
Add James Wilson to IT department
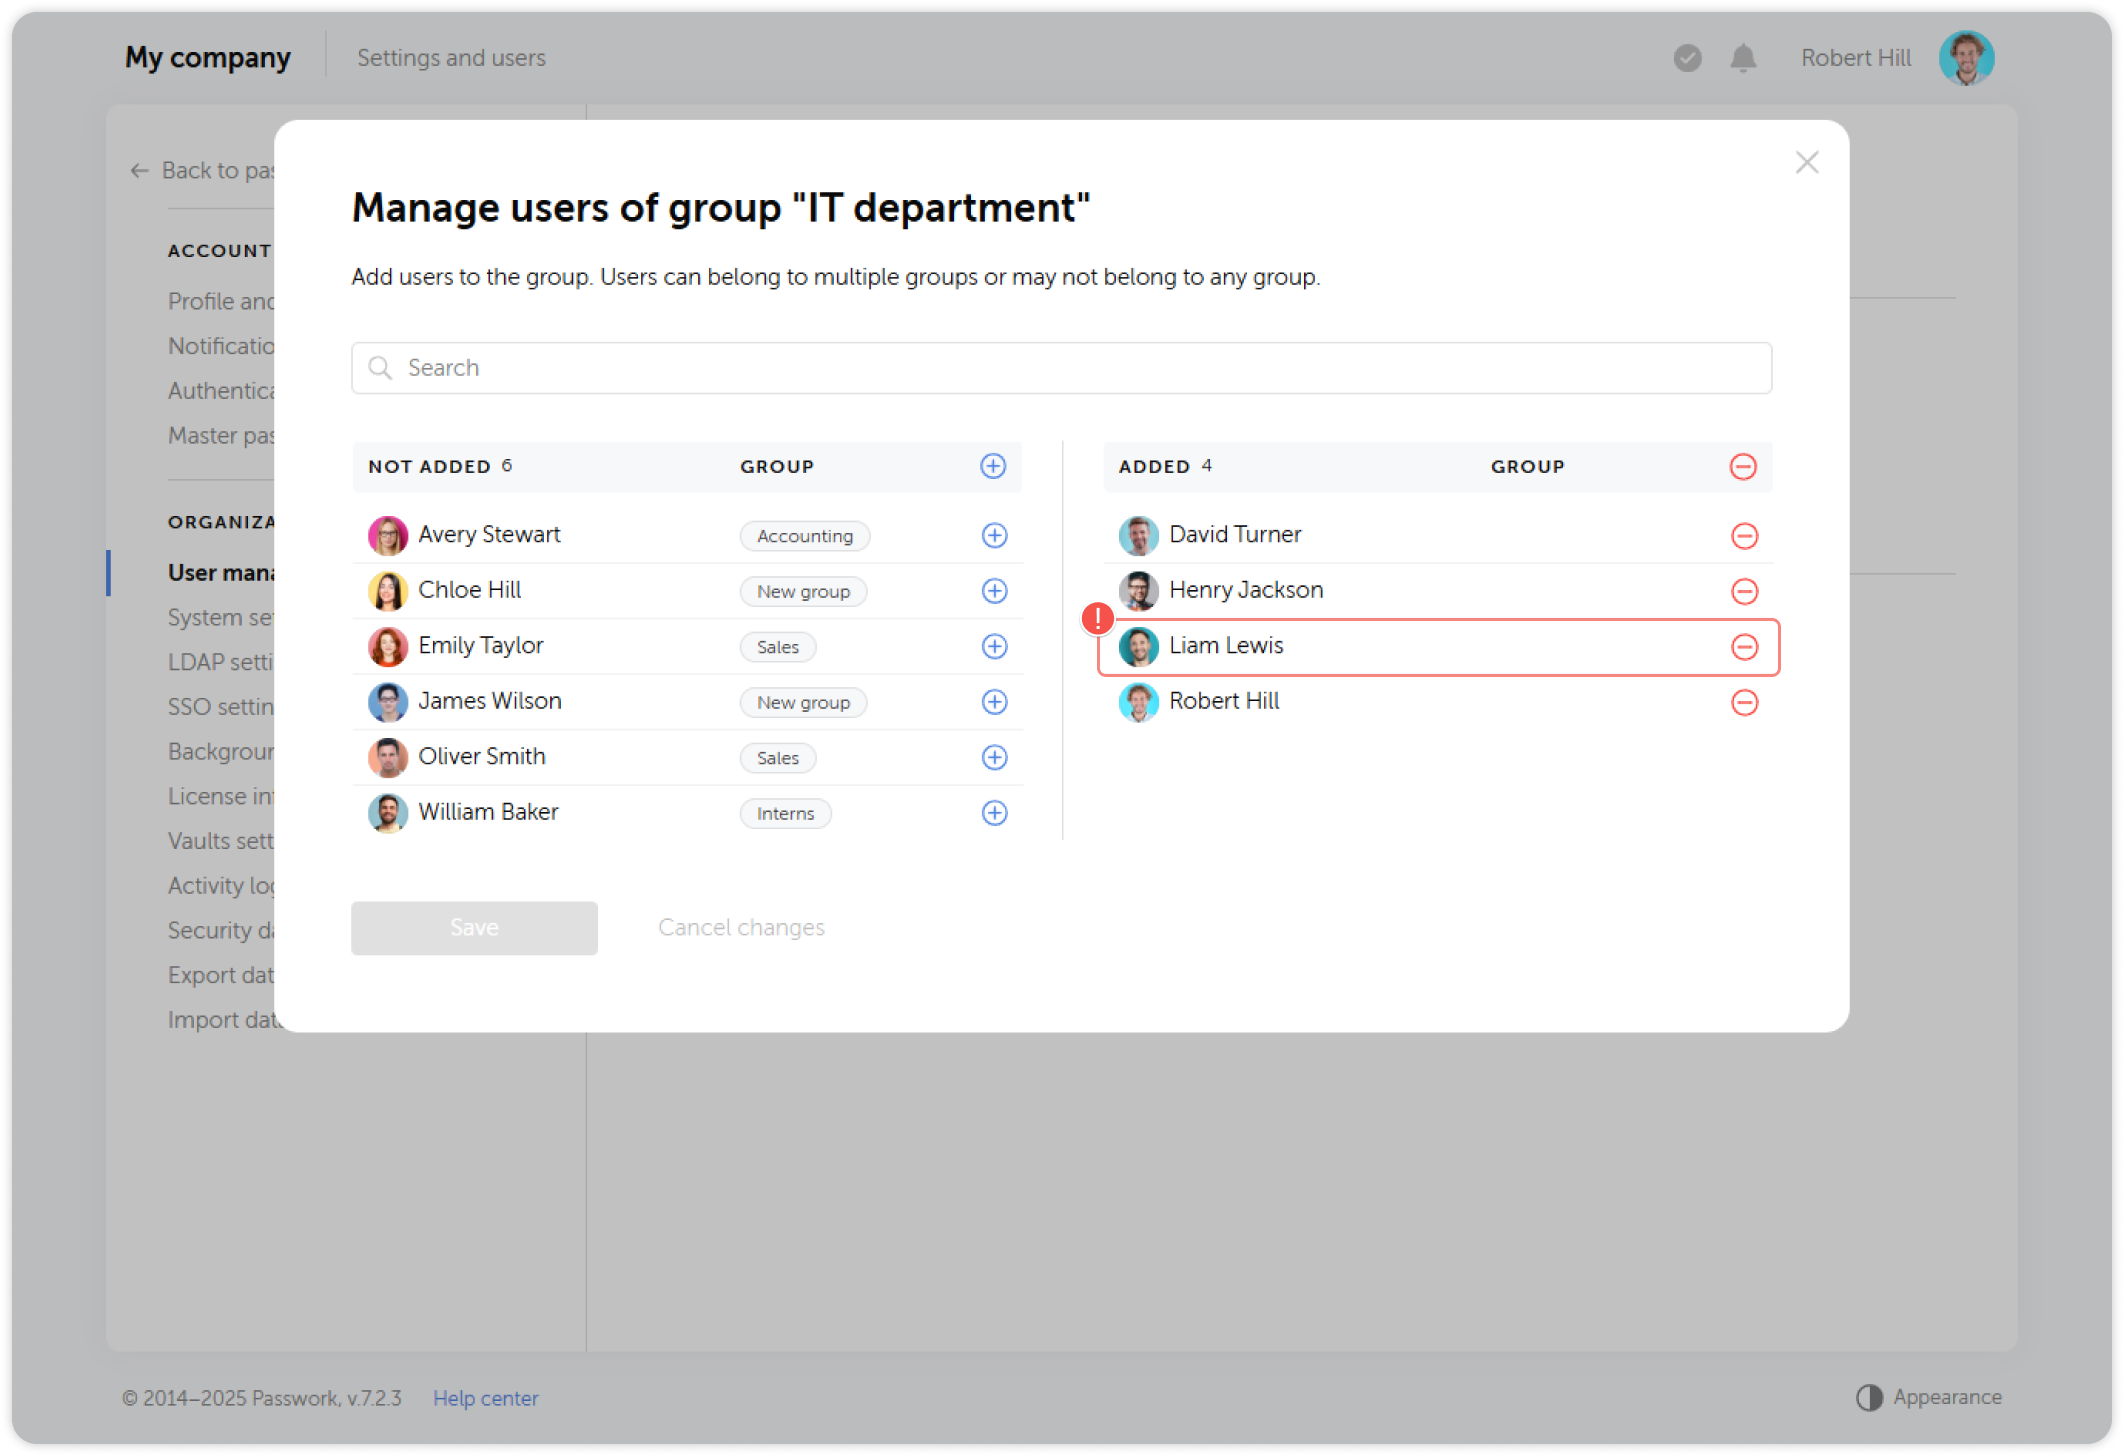994,702
